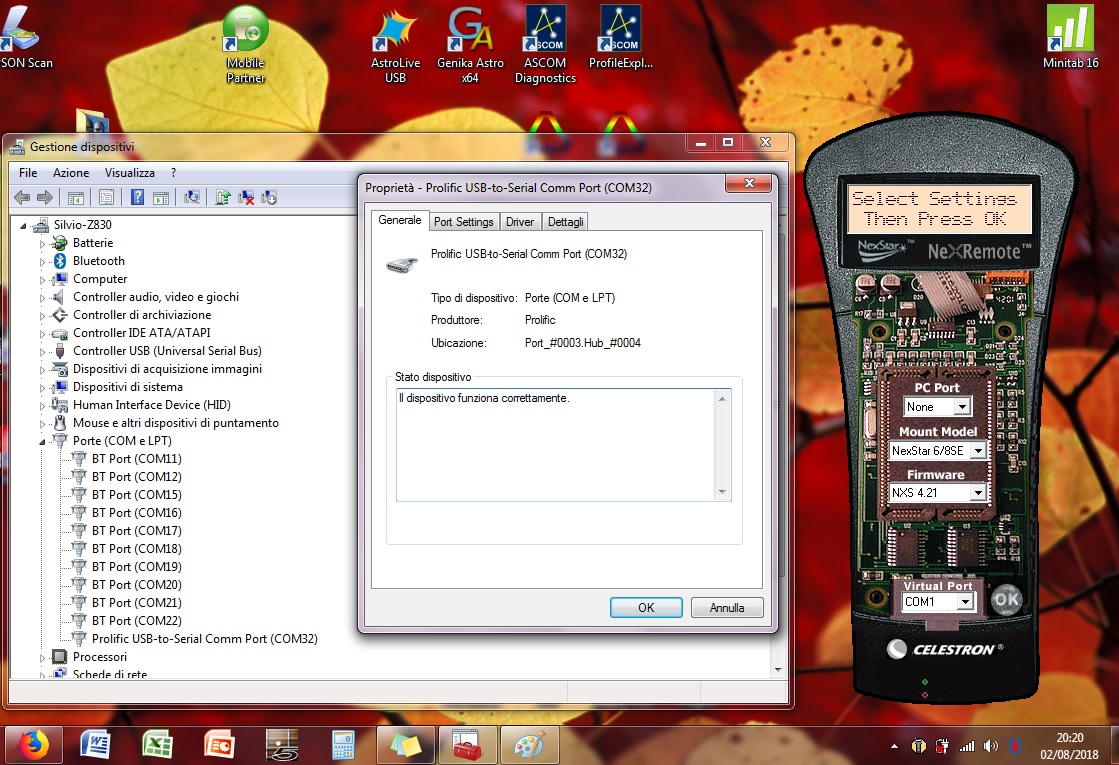Click the Stato dispositivo status text box
Image resolution: width=1119 pixels, height=765 pixels.
(564, 445)
